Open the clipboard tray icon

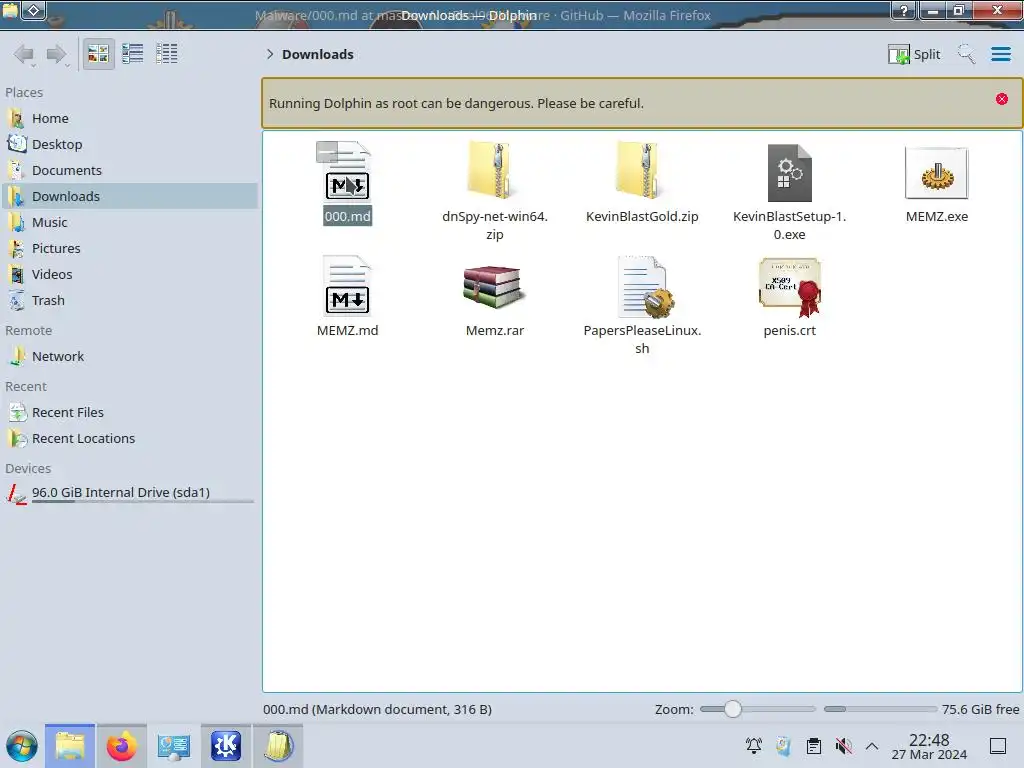pyautogui.click(x=814, y=746)
